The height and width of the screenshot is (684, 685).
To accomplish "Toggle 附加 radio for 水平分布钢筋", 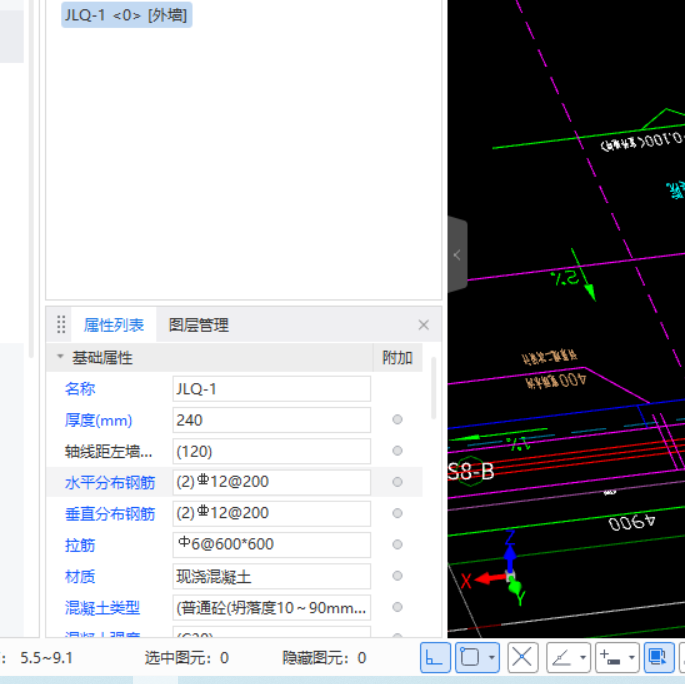I will (x=397, y=482).
